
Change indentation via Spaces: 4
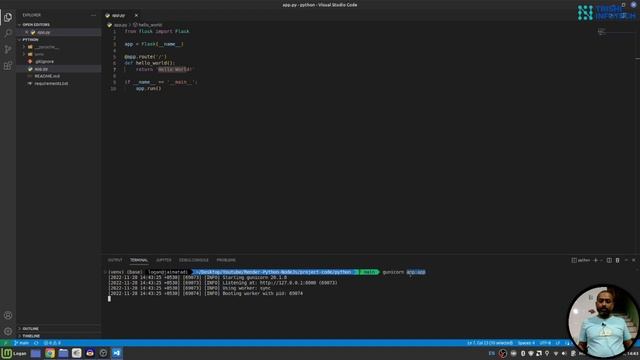pos(526,343)
